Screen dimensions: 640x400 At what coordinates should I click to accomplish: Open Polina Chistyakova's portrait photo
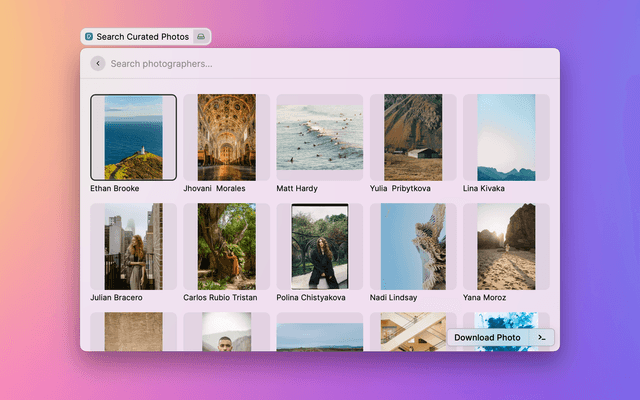click(x=319, y=246)
